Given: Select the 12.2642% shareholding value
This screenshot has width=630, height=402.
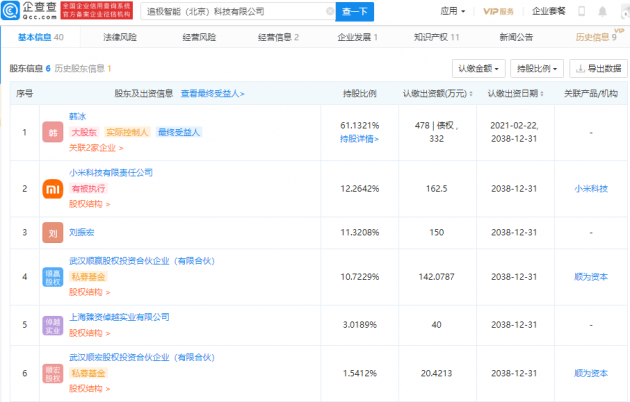Looking at the screenshot, I should (x=360, y=189).
